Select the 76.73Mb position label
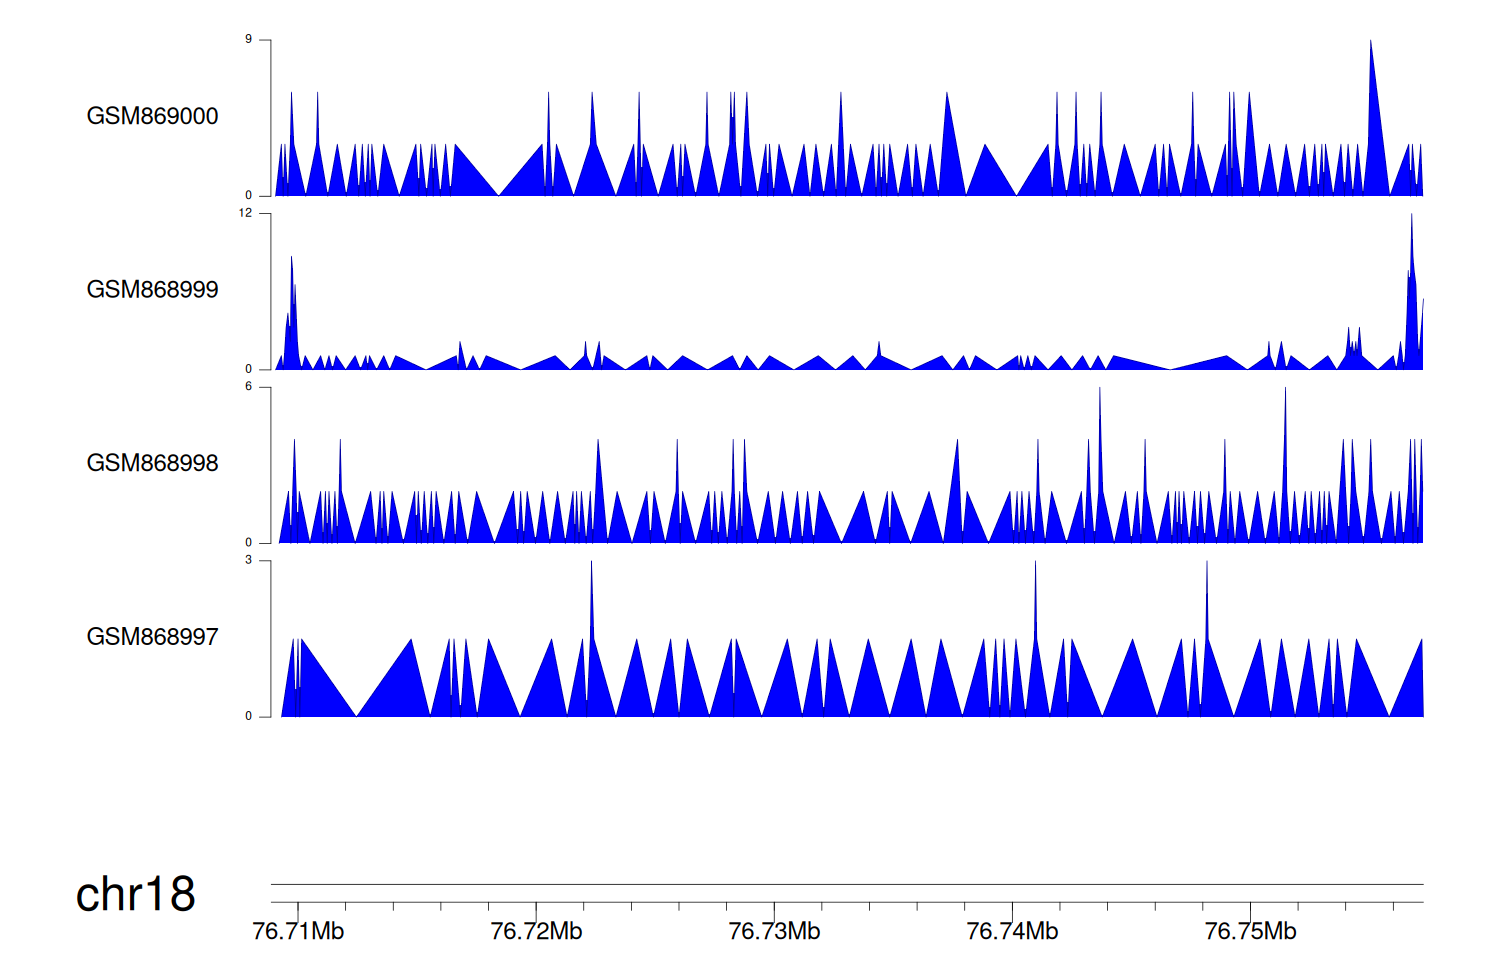 [x=774, y=932]
